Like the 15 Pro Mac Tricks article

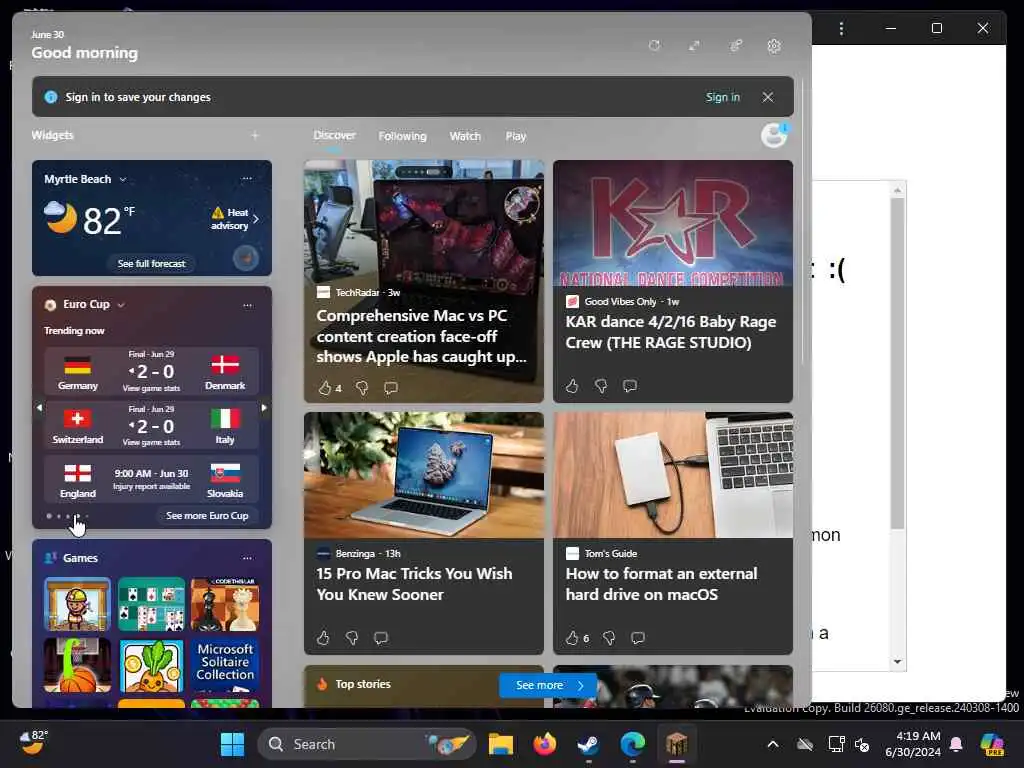pyautogui.click(x=323, y=637)
